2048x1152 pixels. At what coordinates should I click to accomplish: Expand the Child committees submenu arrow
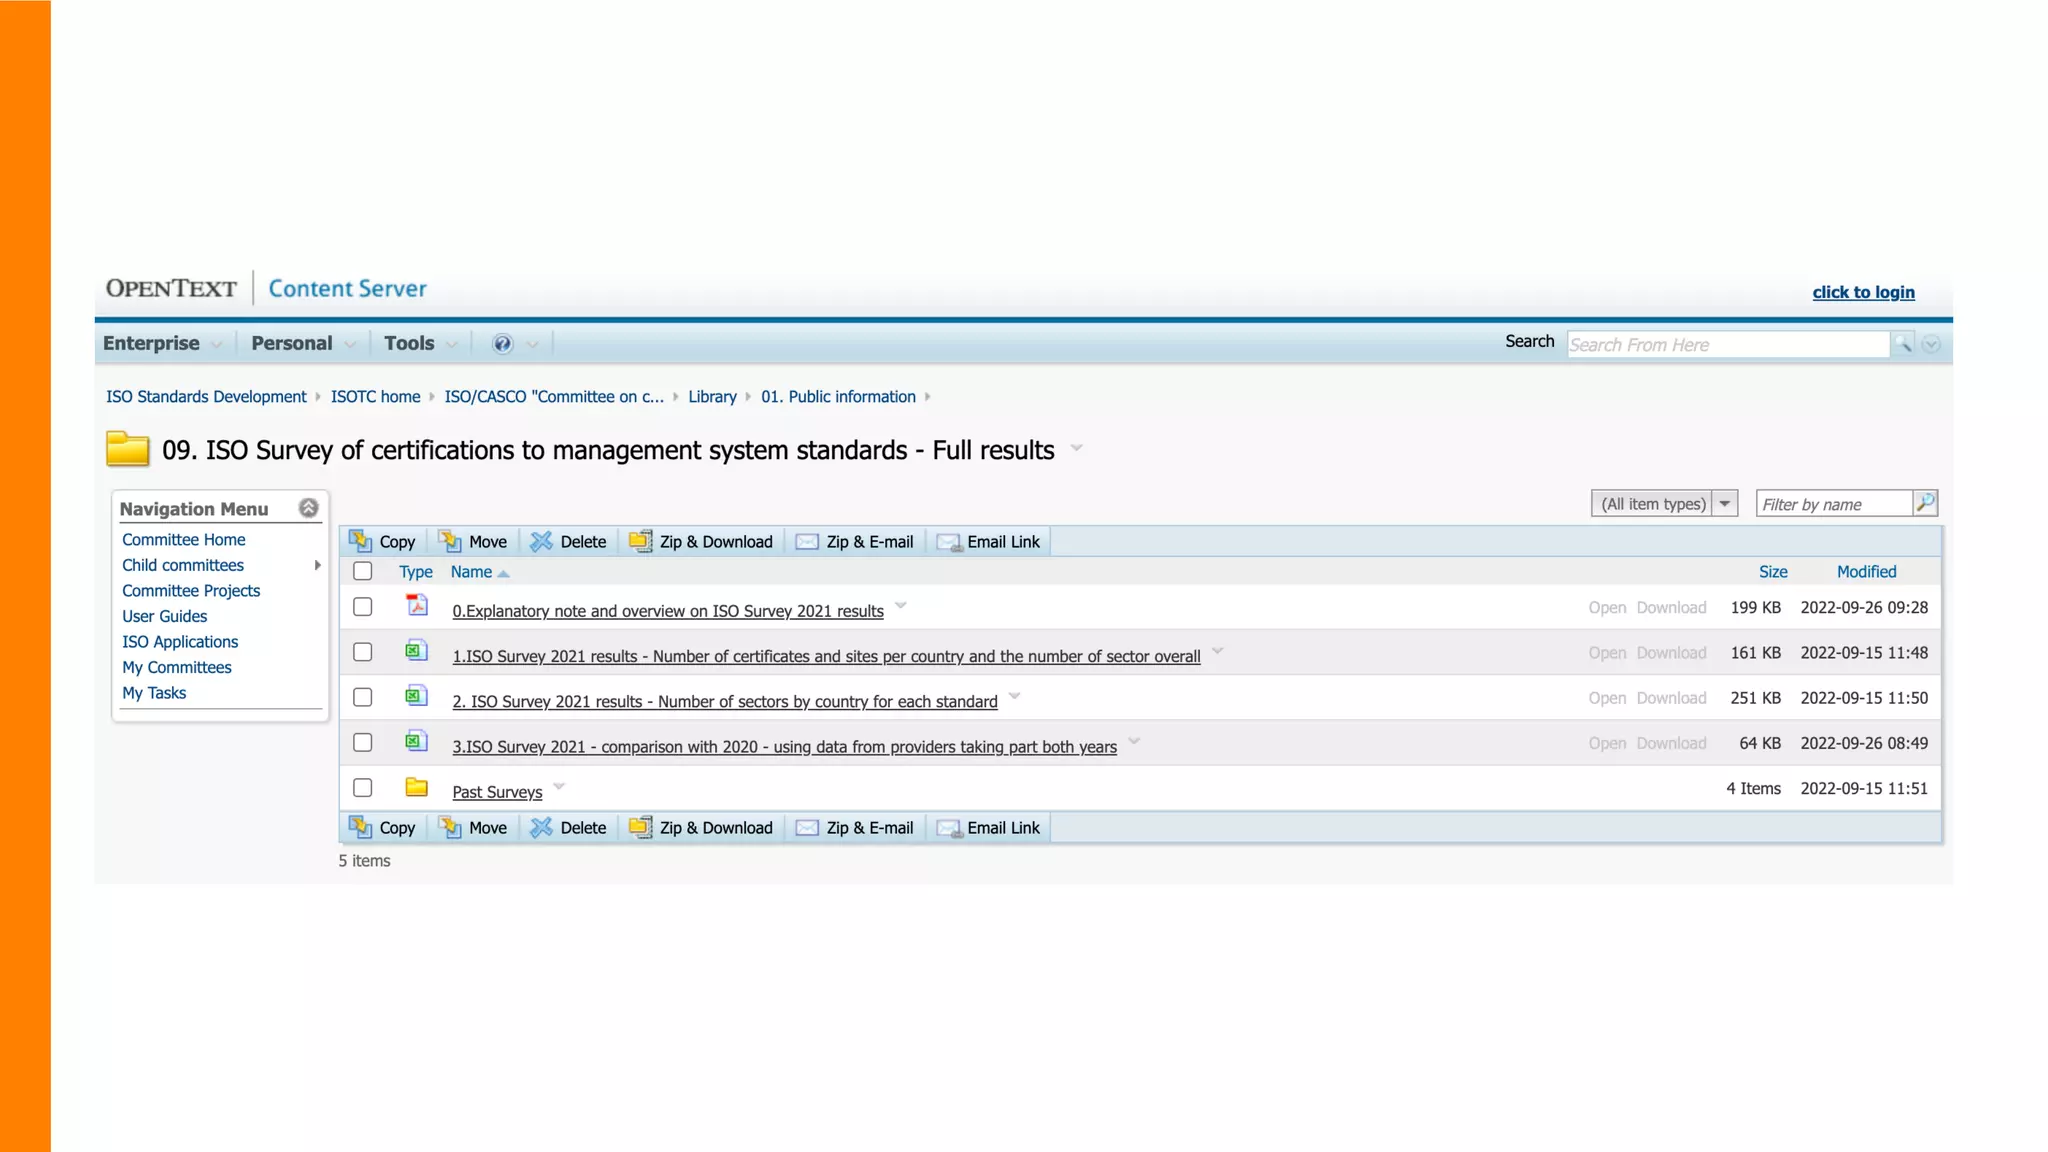point(317,565)
